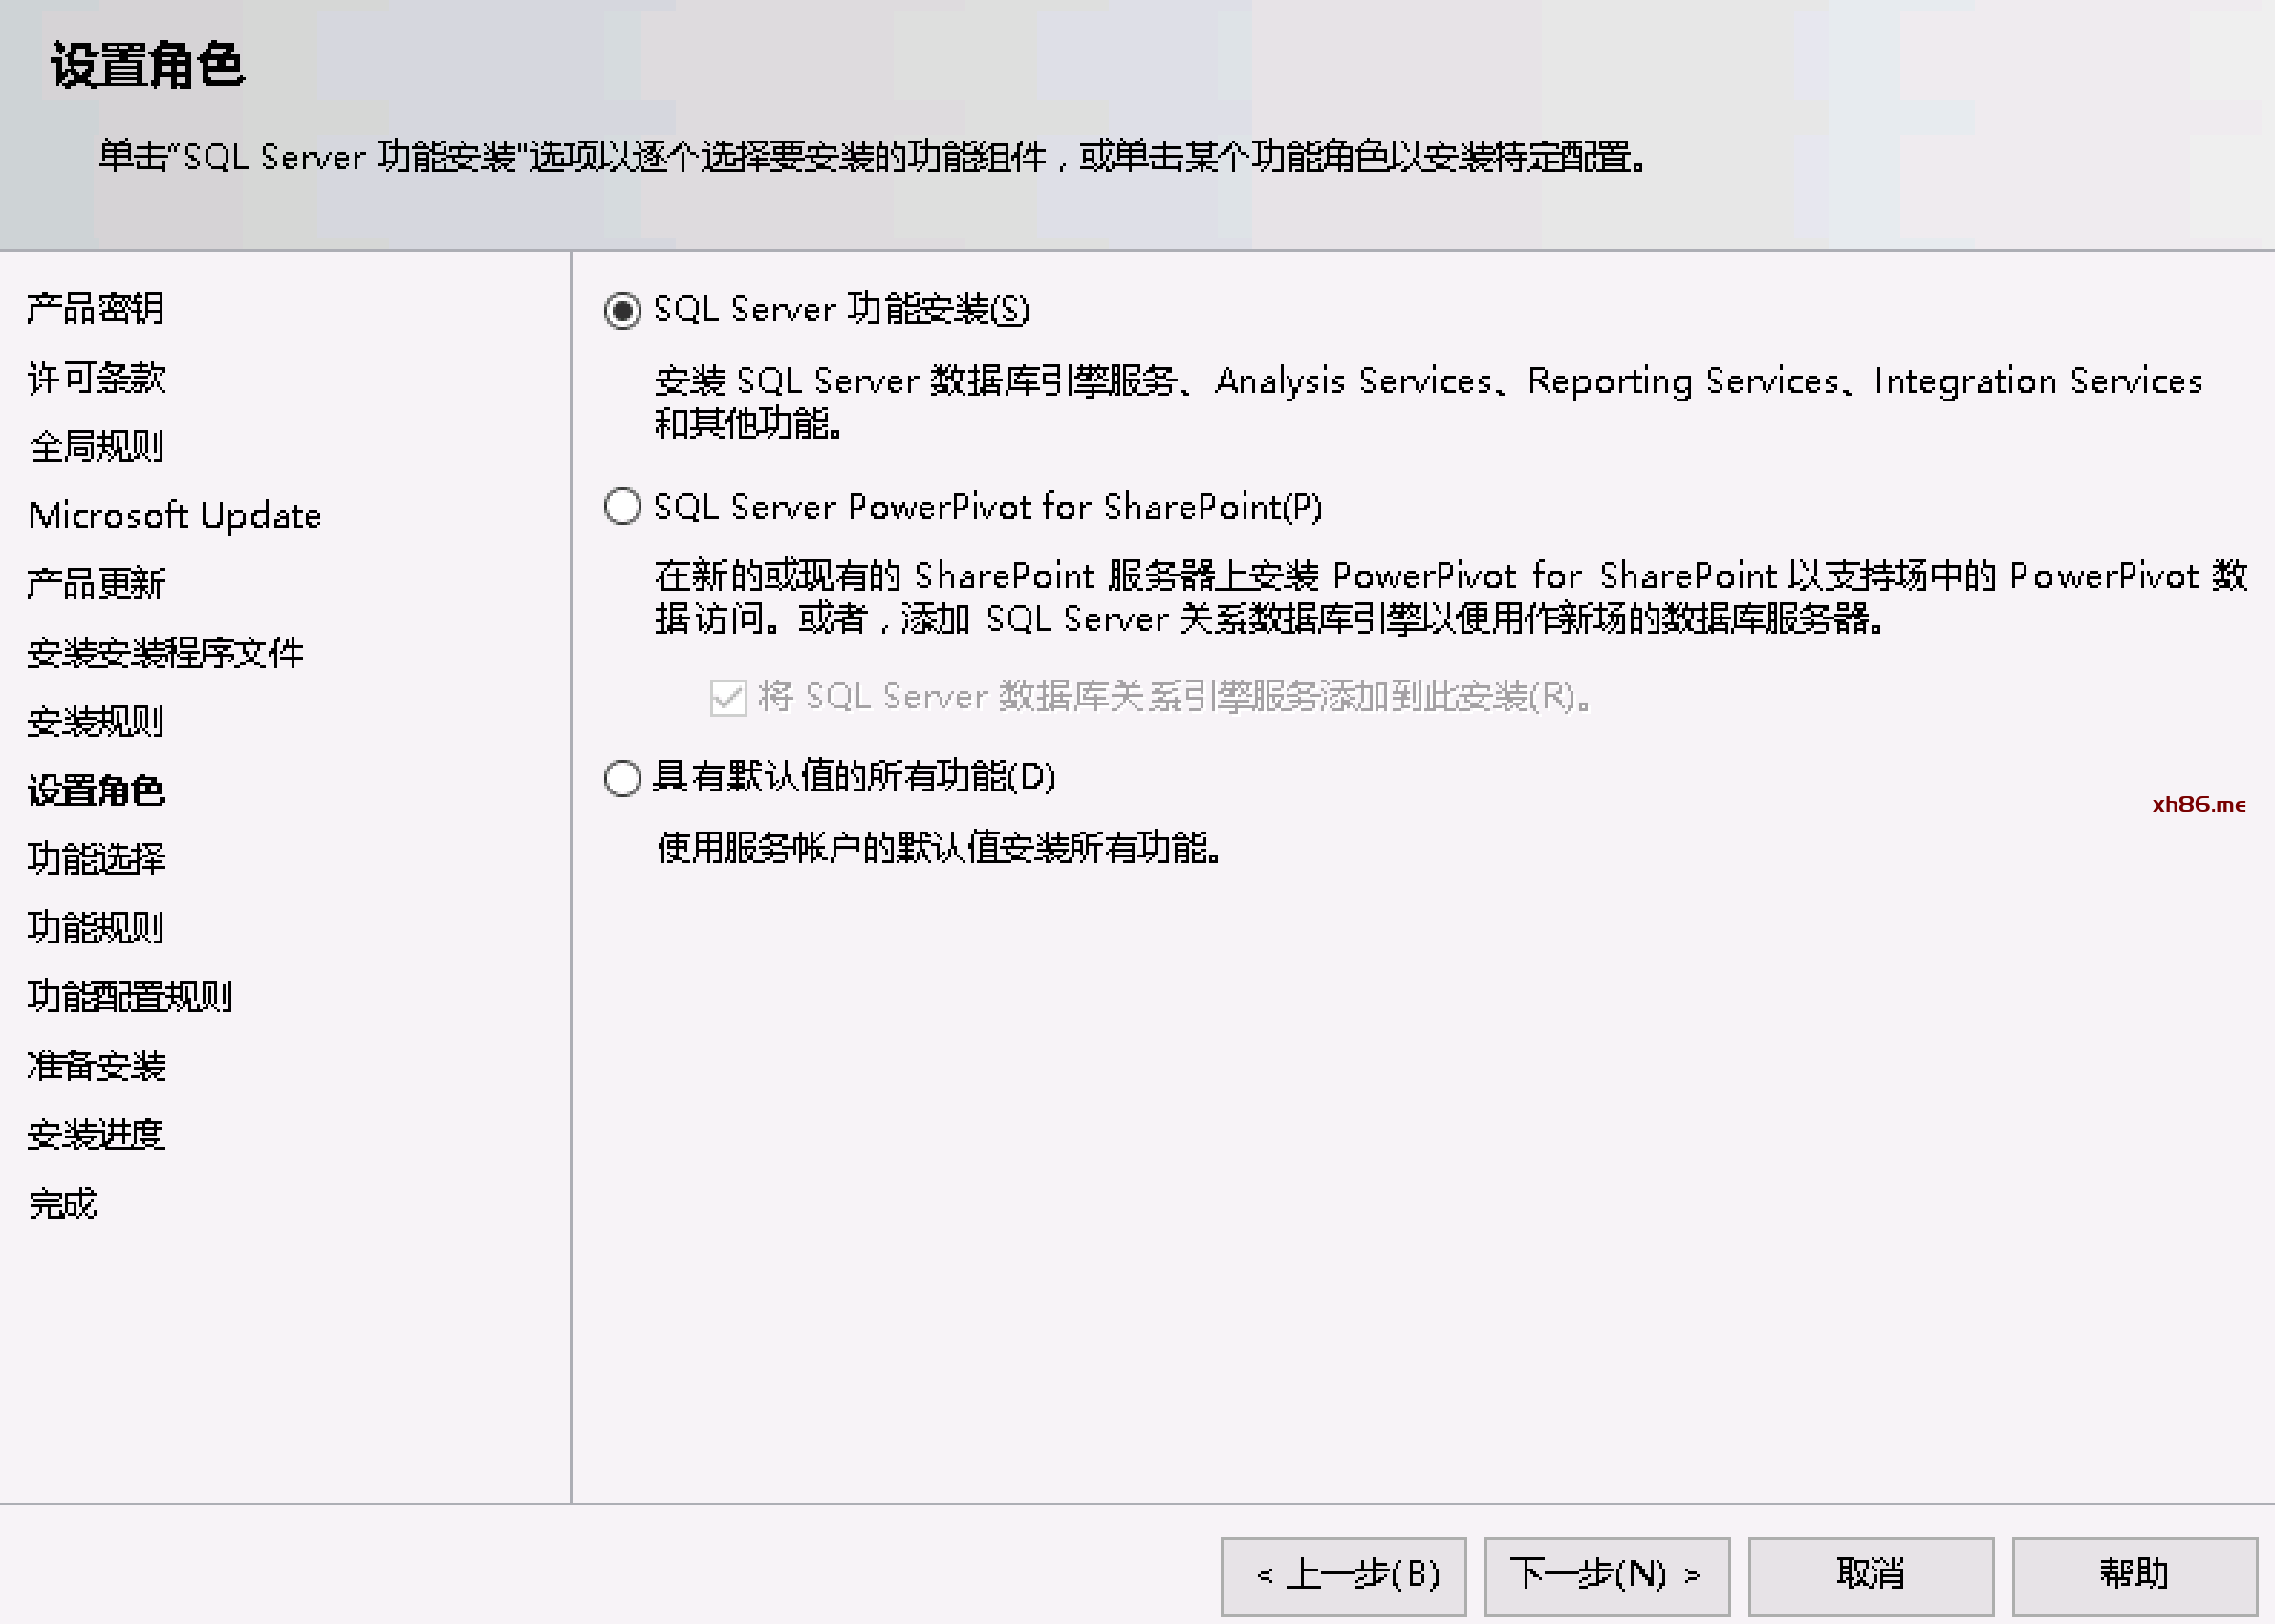
Task: Click 安装进度 sidebar step
Action: pos(96,1135)
